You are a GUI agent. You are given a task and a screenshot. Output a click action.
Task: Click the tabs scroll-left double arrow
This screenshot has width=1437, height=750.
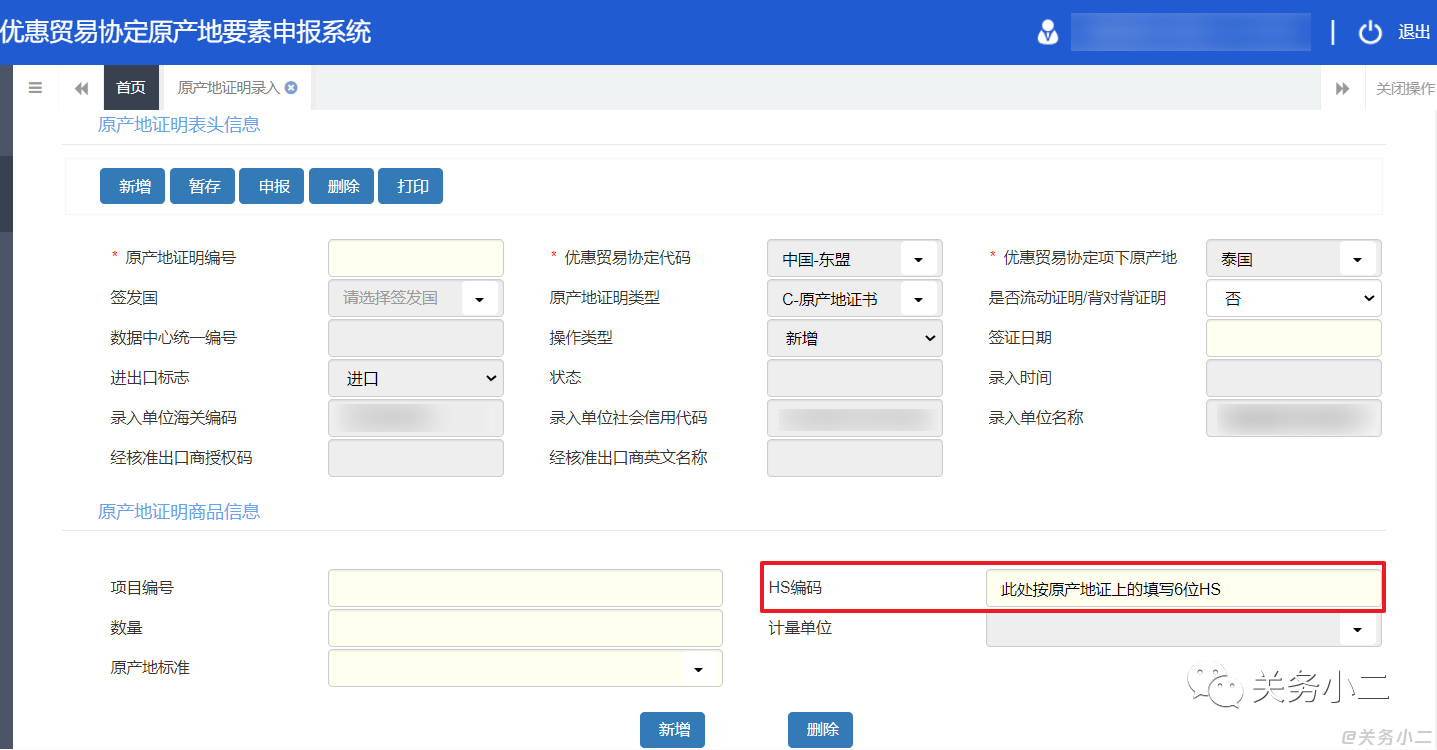tap(82, 89)
